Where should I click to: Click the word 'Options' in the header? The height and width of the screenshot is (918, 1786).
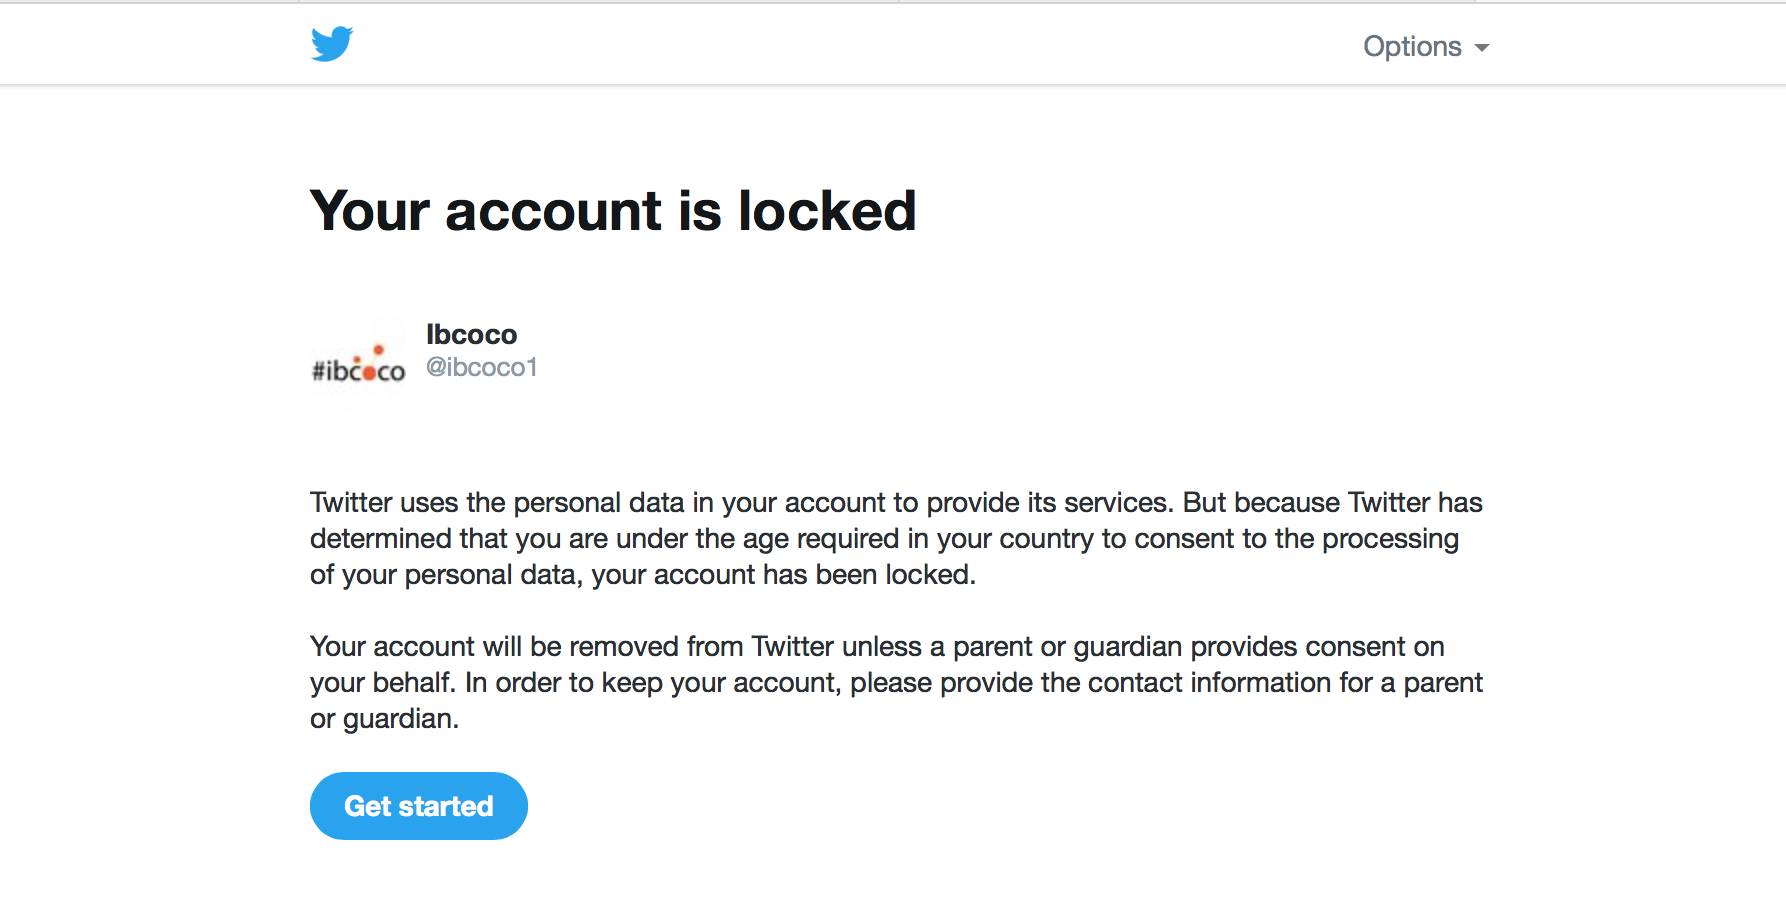click(x=1412, y=47)
